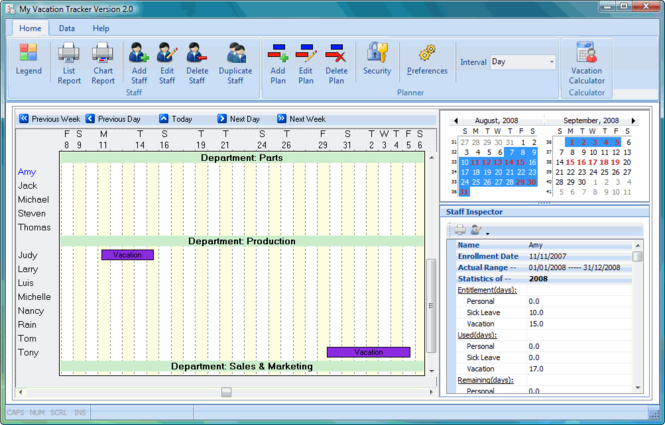The height and width of the screenshot is (425, 665).
Task: Click the Delete Staff icon
Action: coord(197,64)
